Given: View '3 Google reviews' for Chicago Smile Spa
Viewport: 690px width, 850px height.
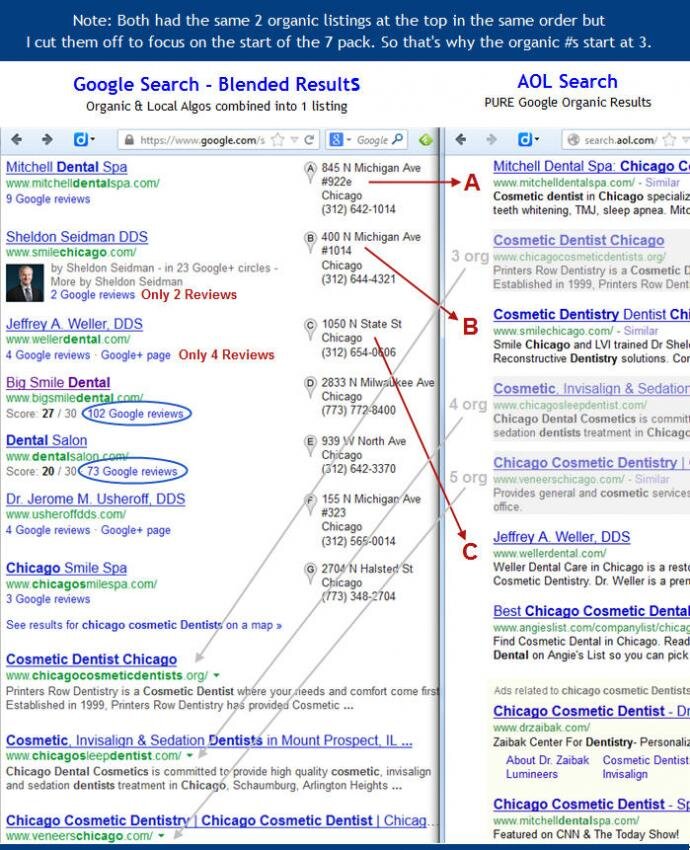Looking at the screenshot, I should point(48,599).
